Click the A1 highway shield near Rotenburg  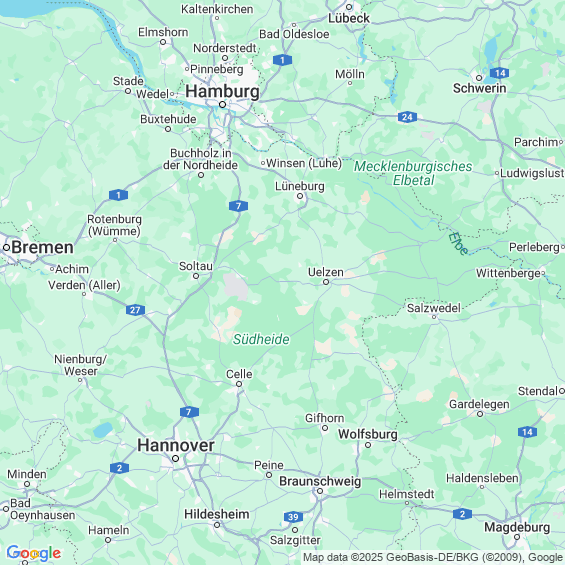pos(118,195)
